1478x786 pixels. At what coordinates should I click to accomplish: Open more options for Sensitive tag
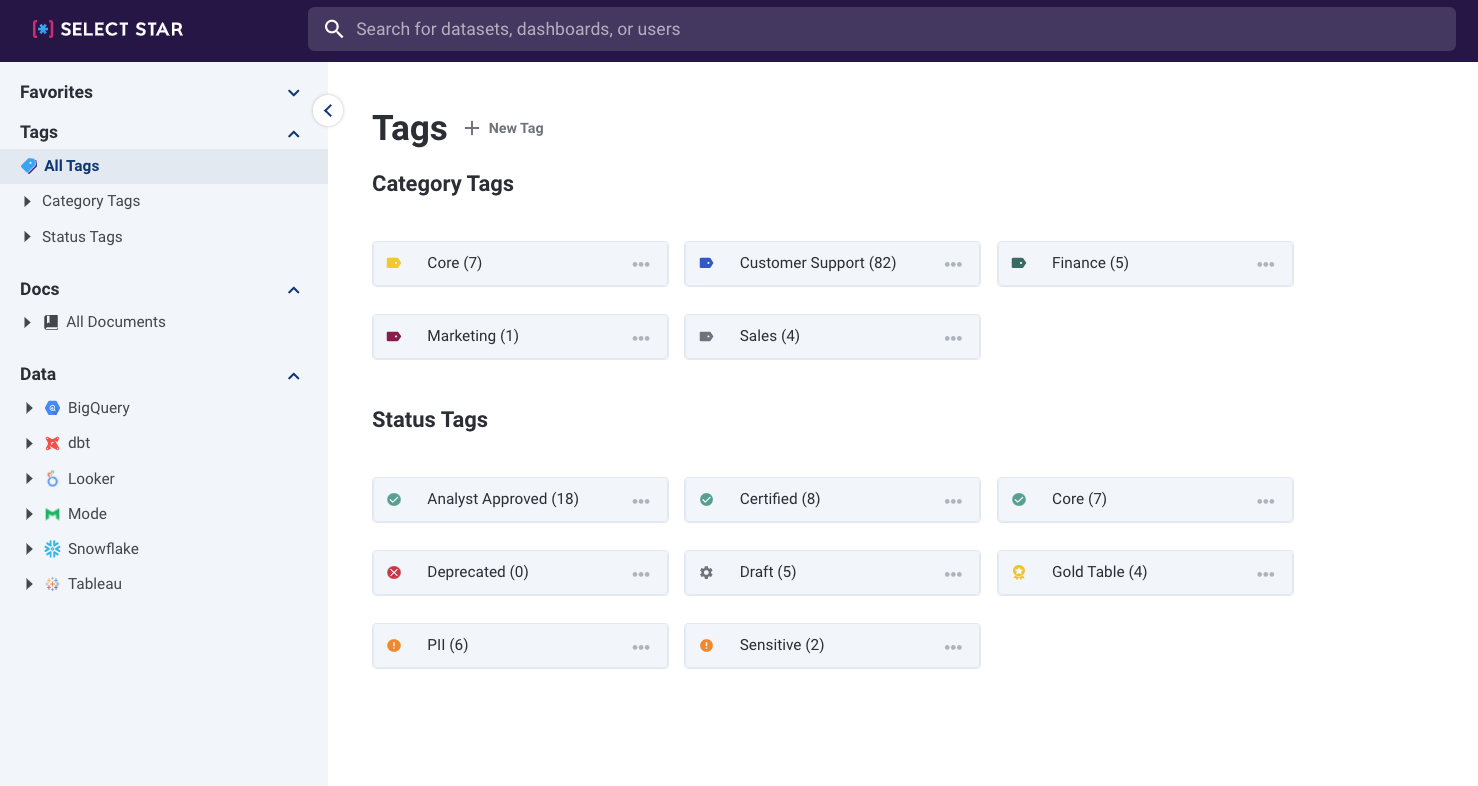click(953, 646)
